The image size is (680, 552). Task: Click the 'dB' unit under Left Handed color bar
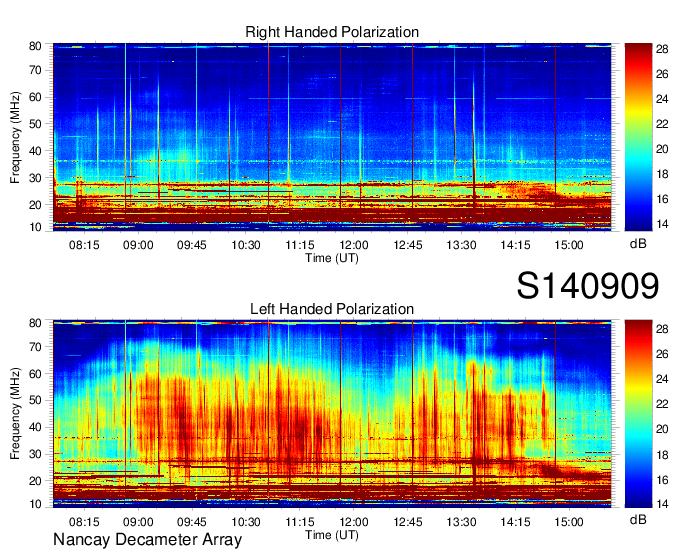pyautogui.click(x=638, y=520)
